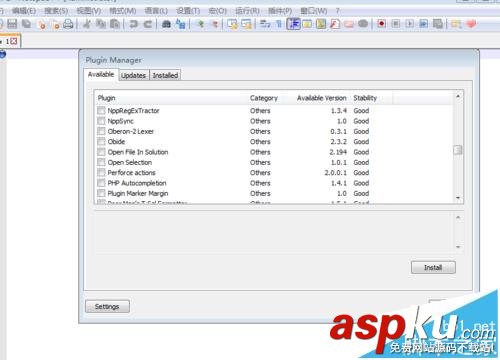500x360 pixels.
Task: Click the Stop Recording macro icon
Action: [x=396, y=24]
